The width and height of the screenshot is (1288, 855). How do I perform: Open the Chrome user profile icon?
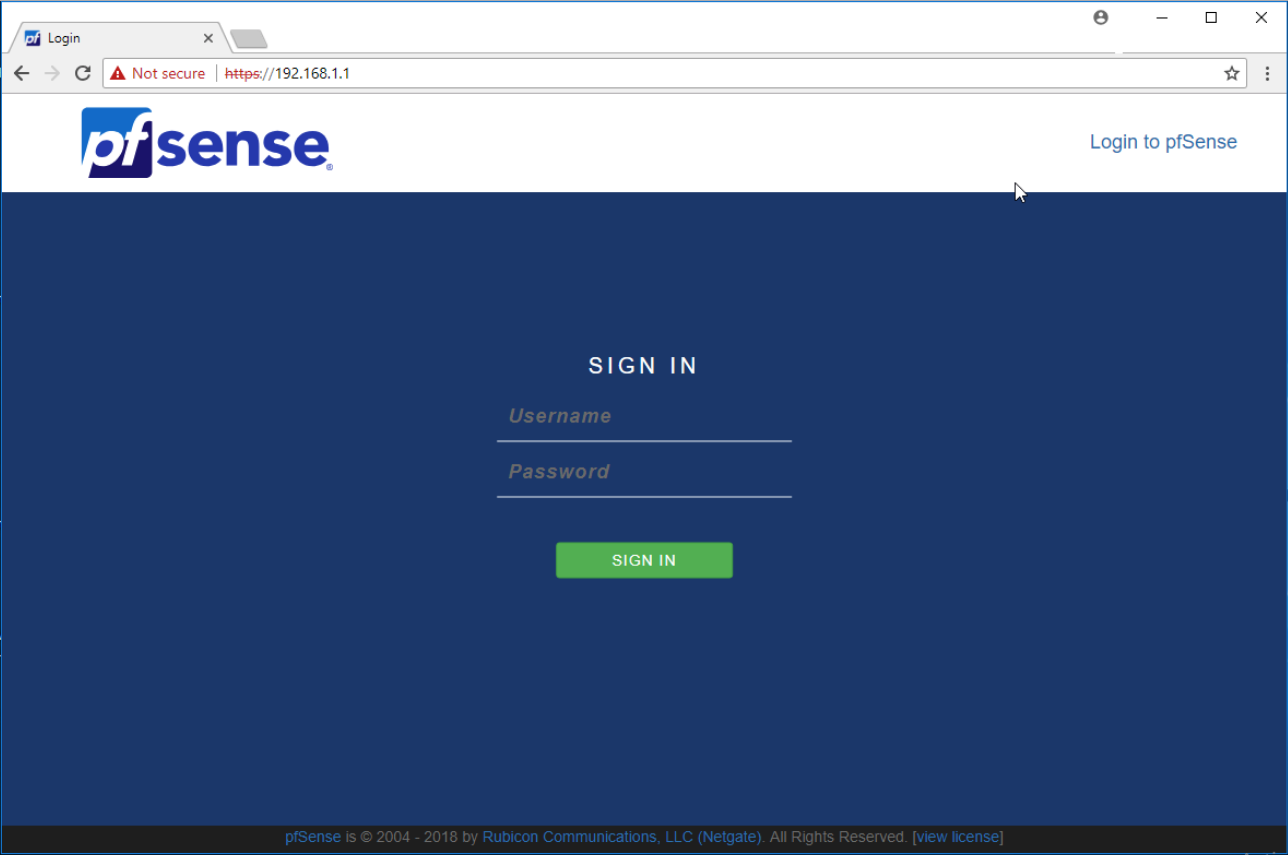[1101, 18]
